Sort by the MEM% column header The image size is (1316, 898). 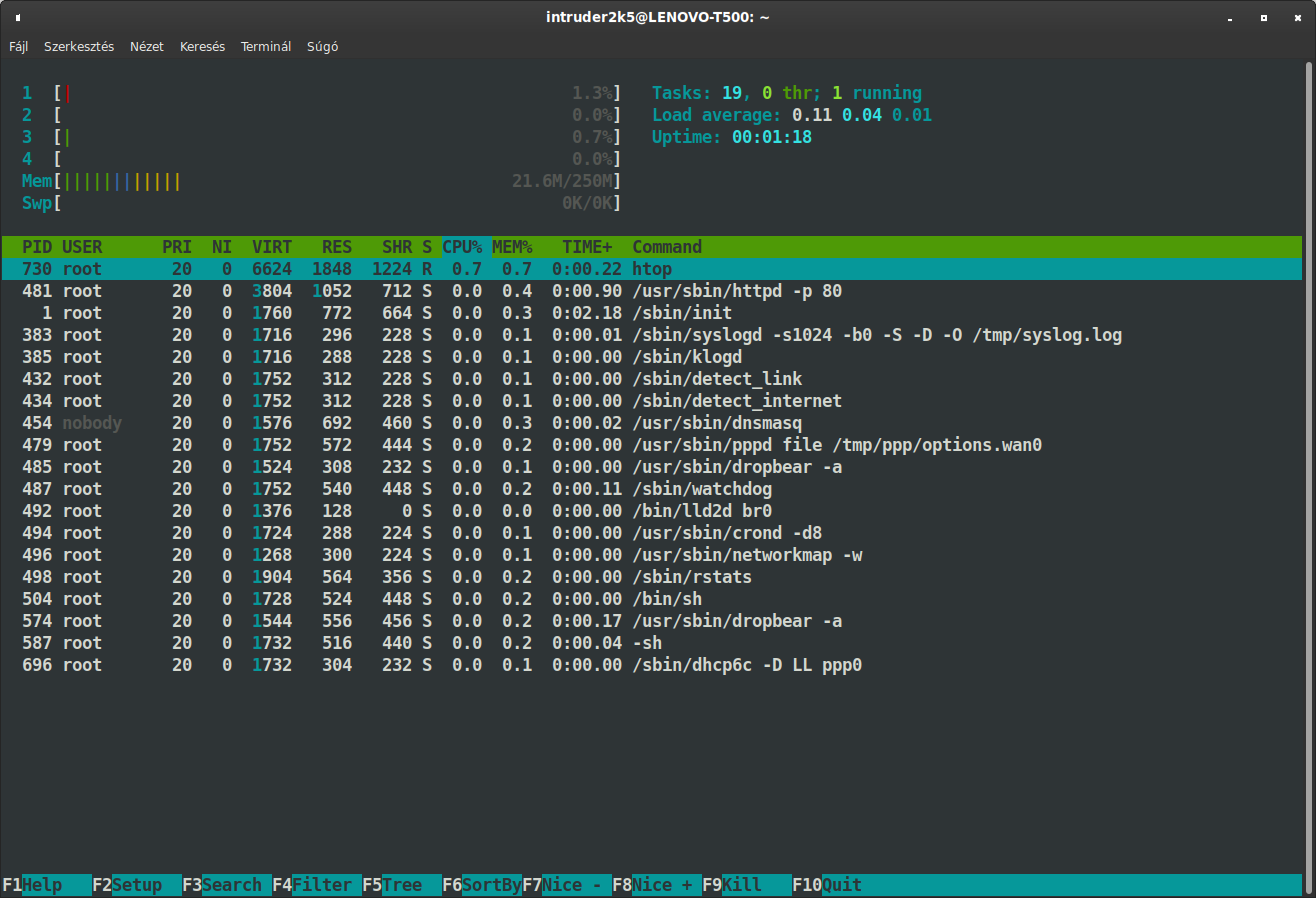tap(512, 247)
